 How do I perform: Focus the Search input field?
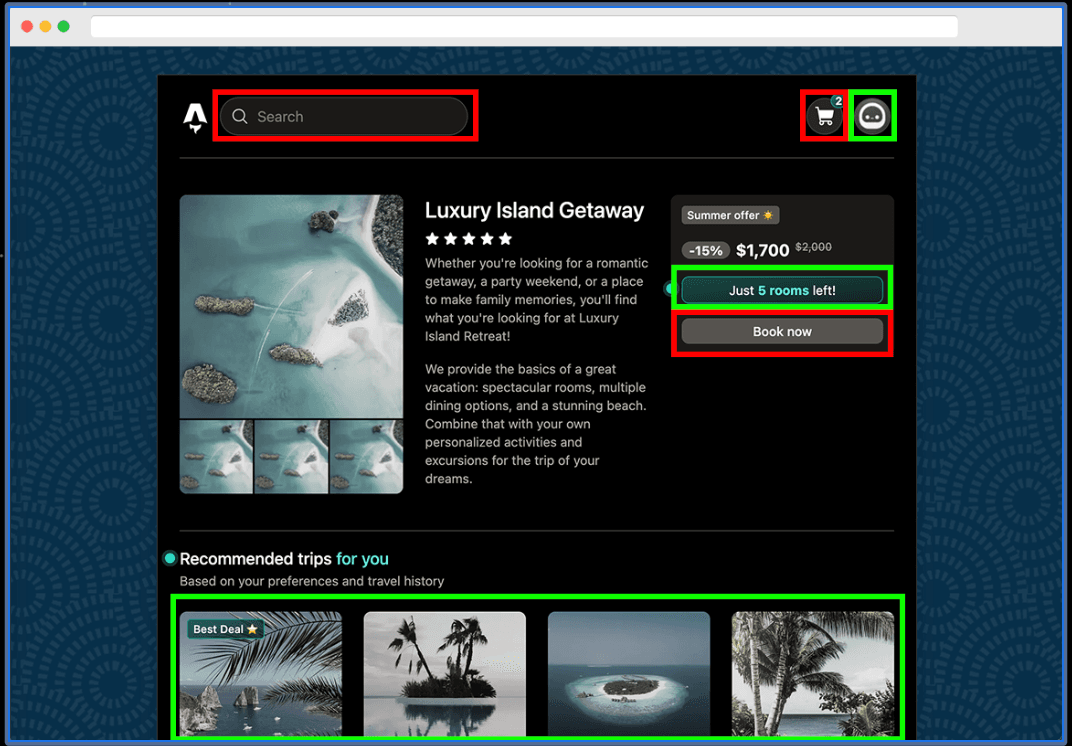[344, 116]
